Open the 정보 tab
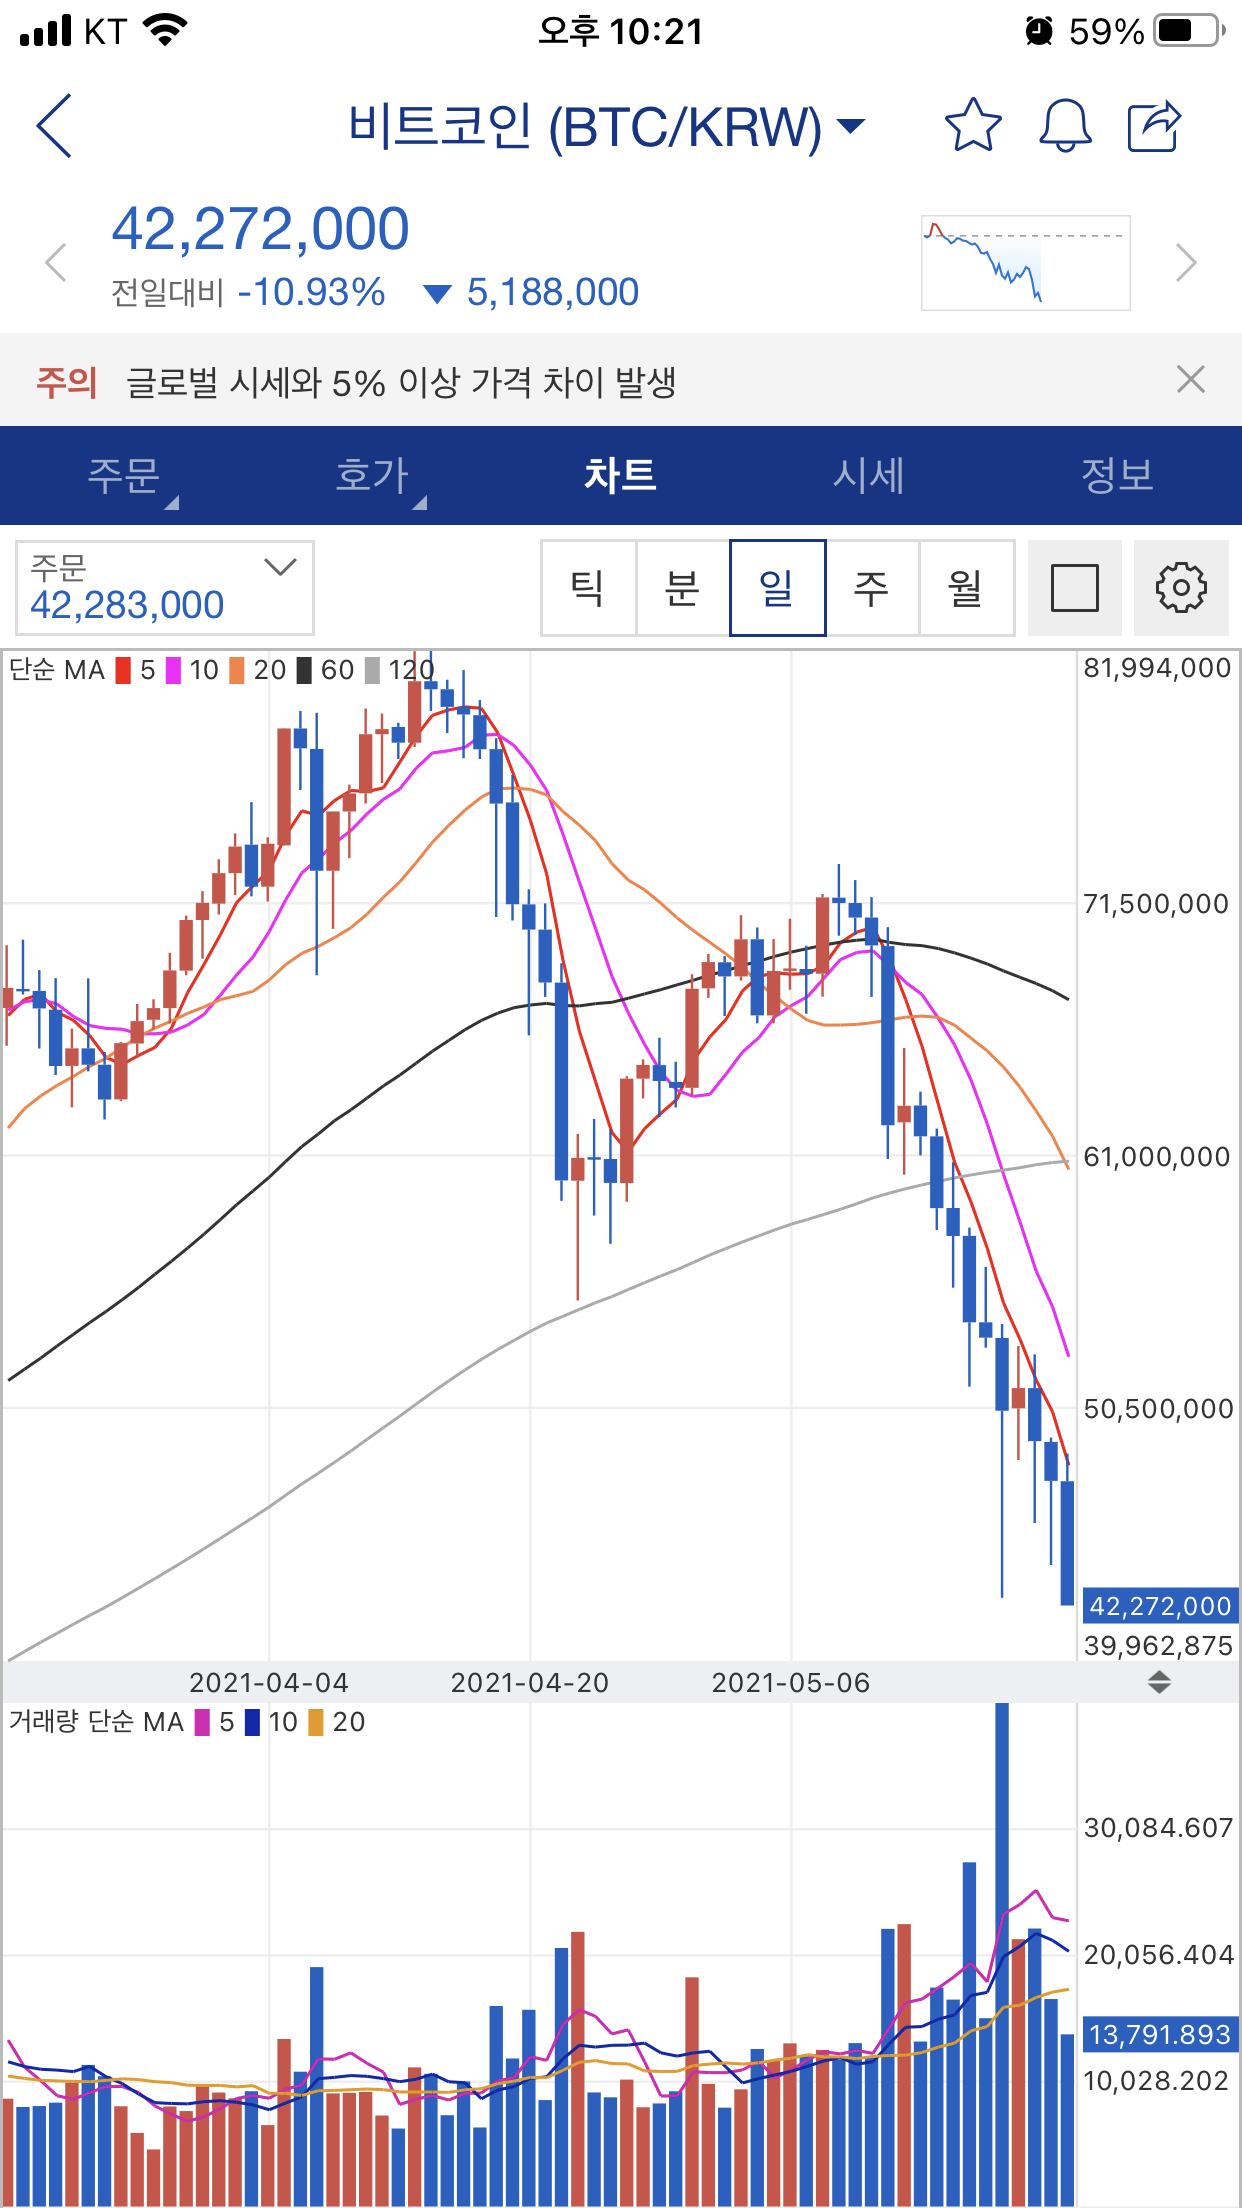The width and height of the screenshot is (1242, 2208). point(1117,475)
